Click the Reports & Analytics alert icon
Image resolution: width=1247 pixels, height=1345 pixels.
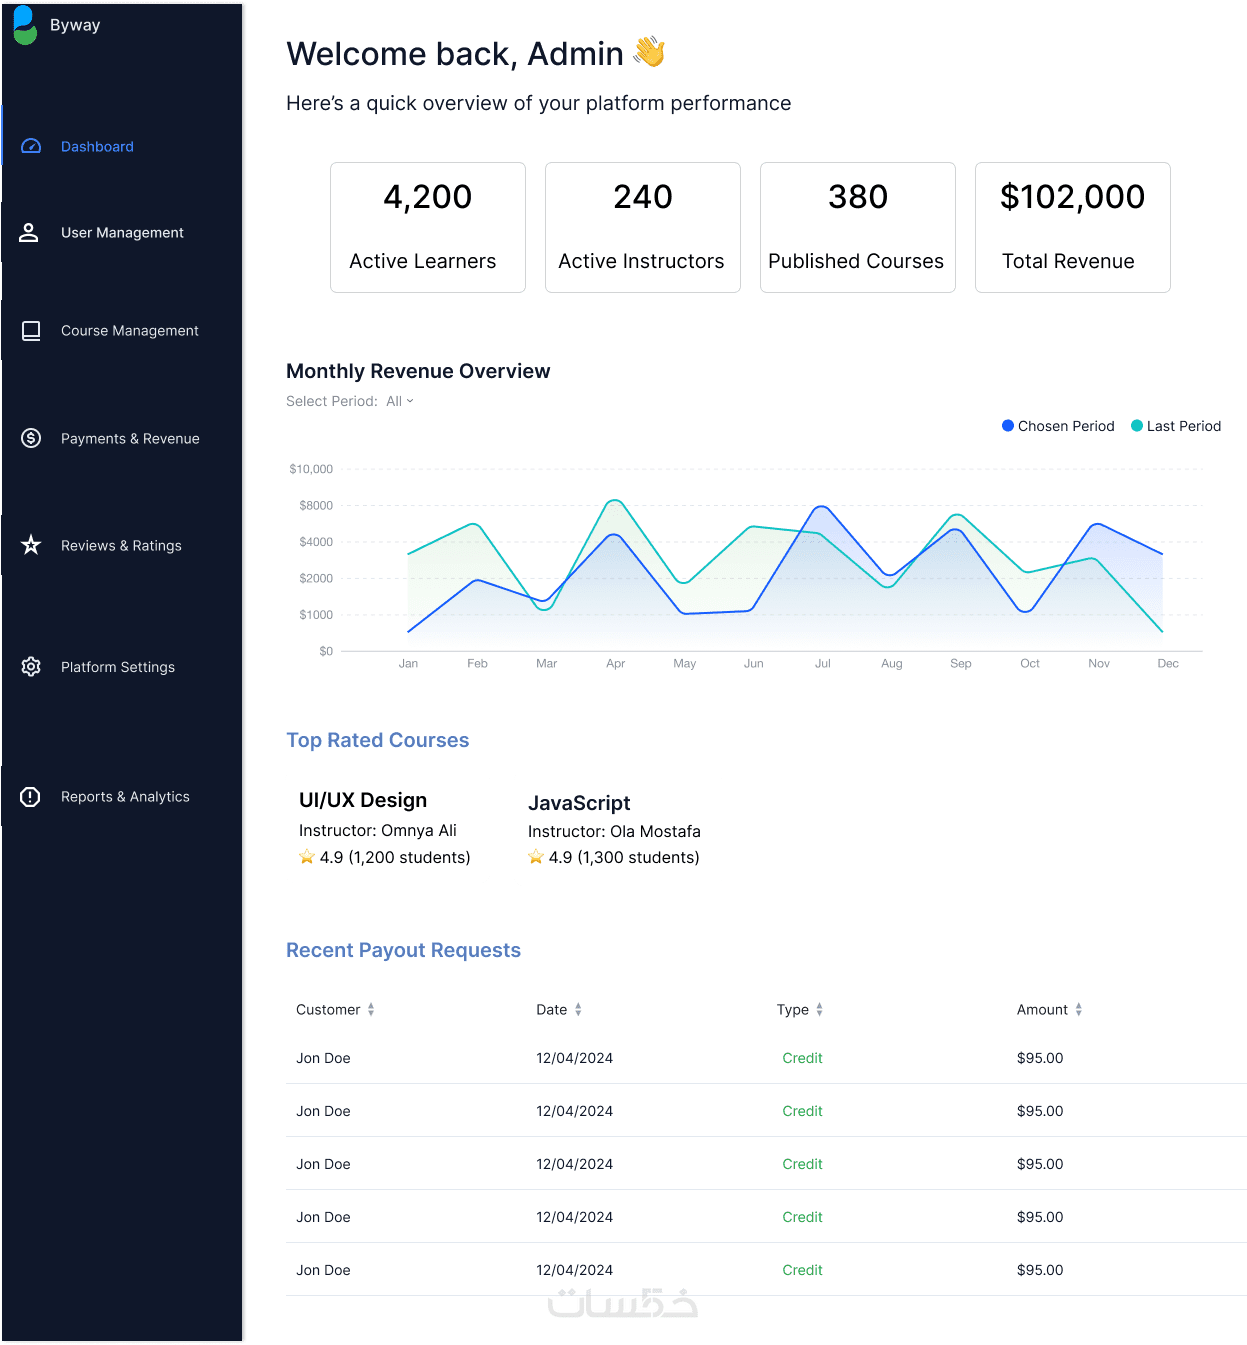coord(30,797)
